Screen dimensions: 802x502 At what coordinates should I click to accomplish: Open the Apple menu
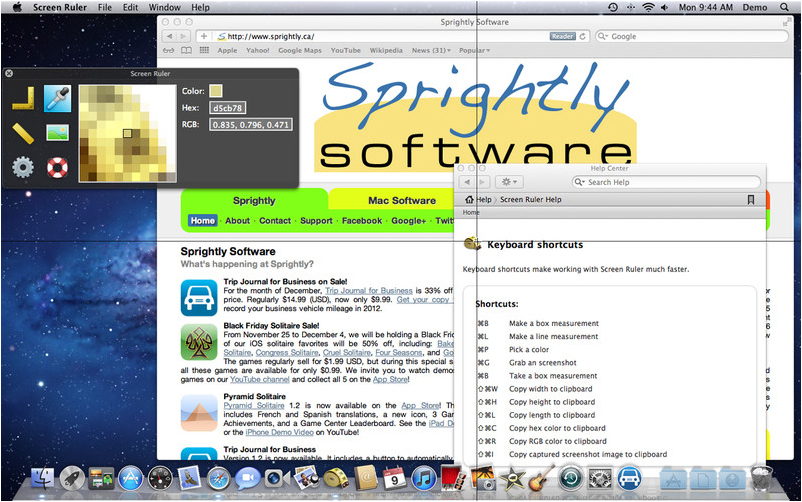tap(17, 7)
